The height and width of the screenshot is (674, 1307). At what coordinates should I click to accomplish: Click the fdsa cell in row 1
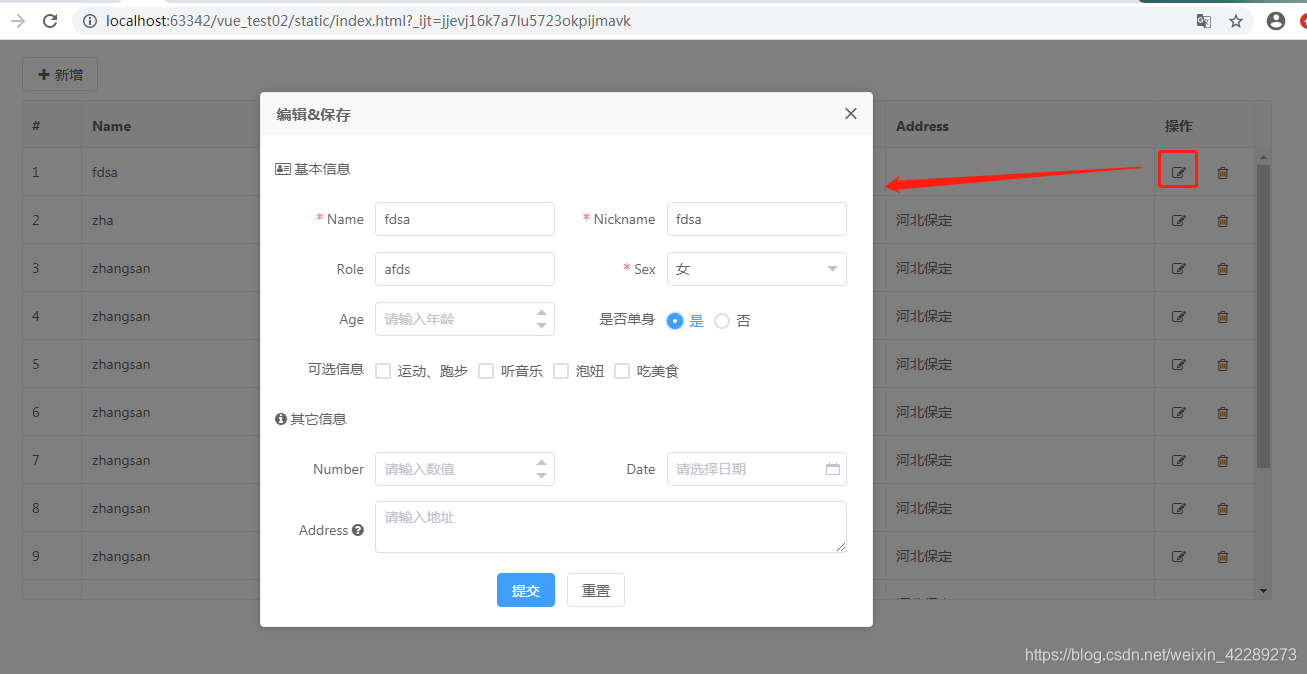point(105,172)
